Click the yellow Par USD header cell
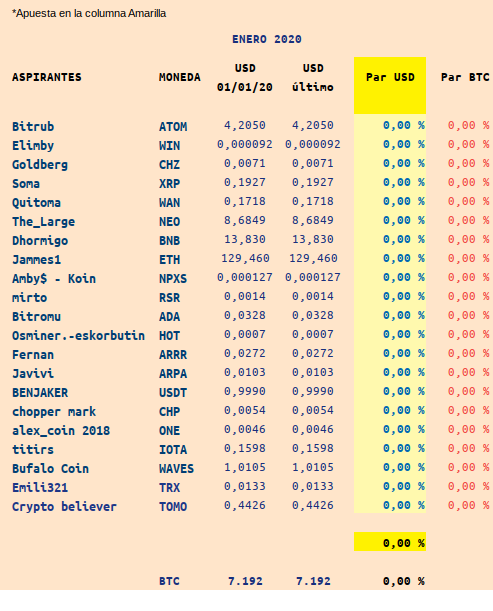 (390, 85)
